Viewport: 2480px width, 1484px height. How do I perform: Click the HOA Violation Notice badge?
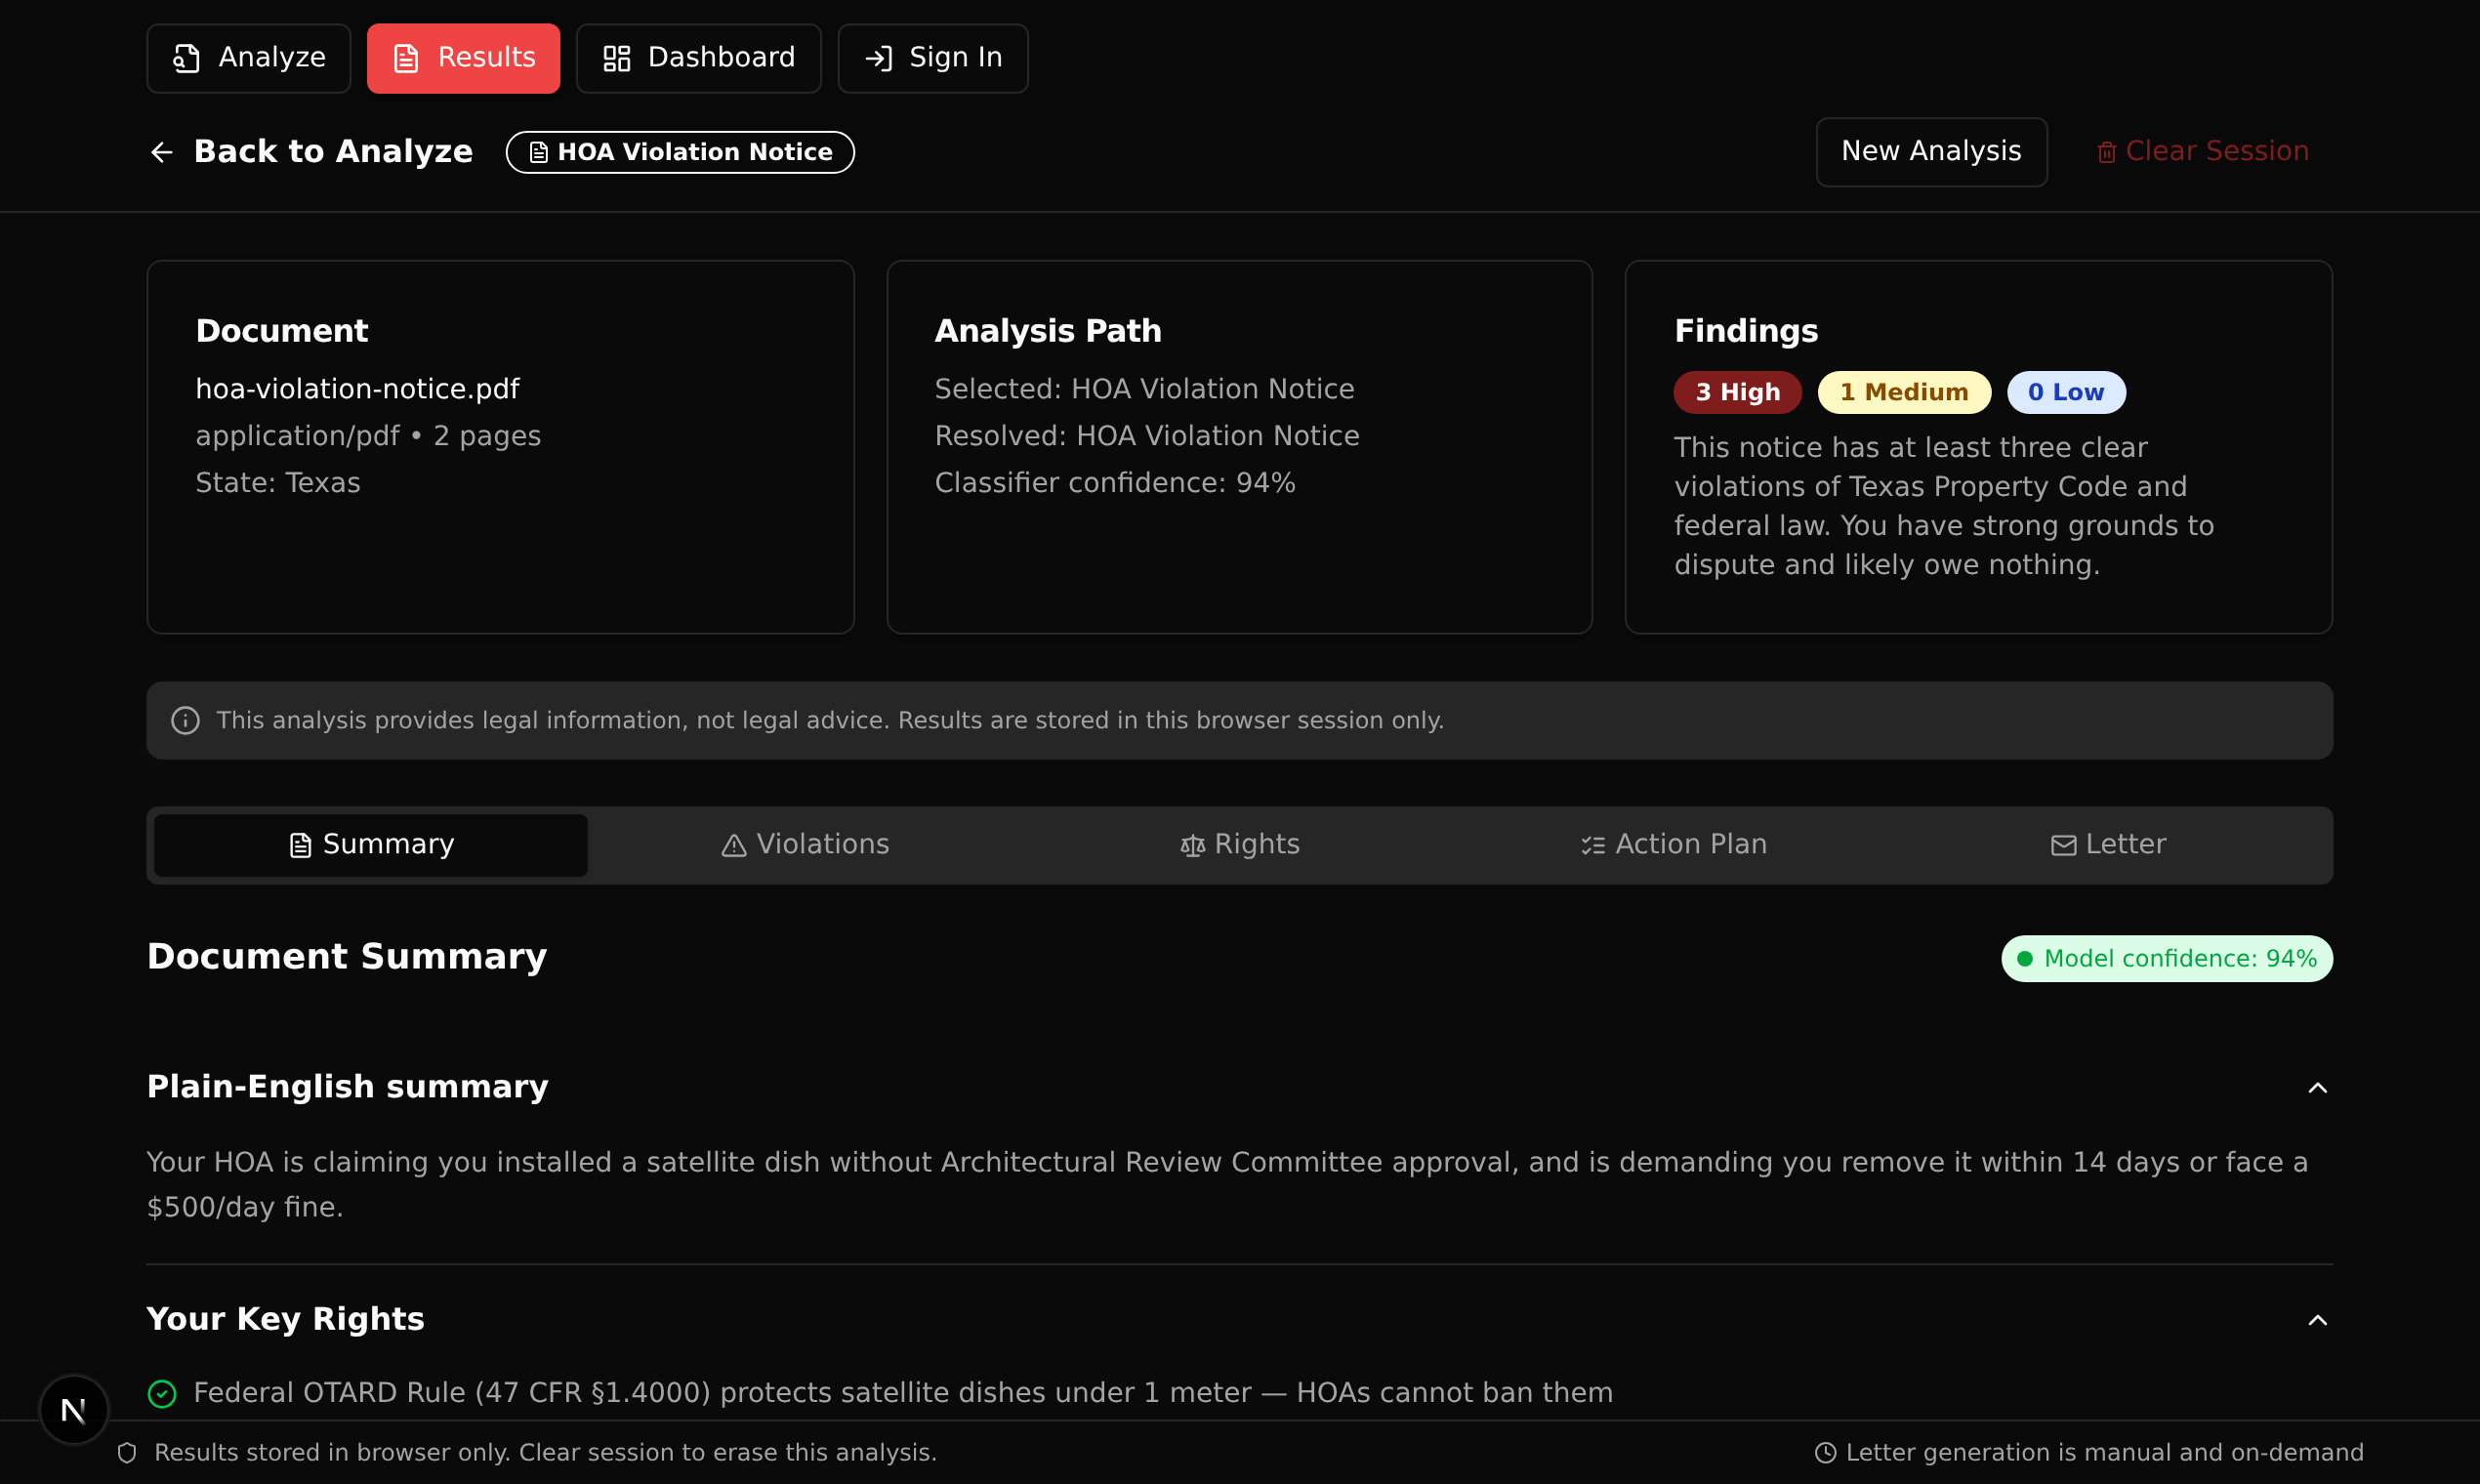(x=680, y=152)
